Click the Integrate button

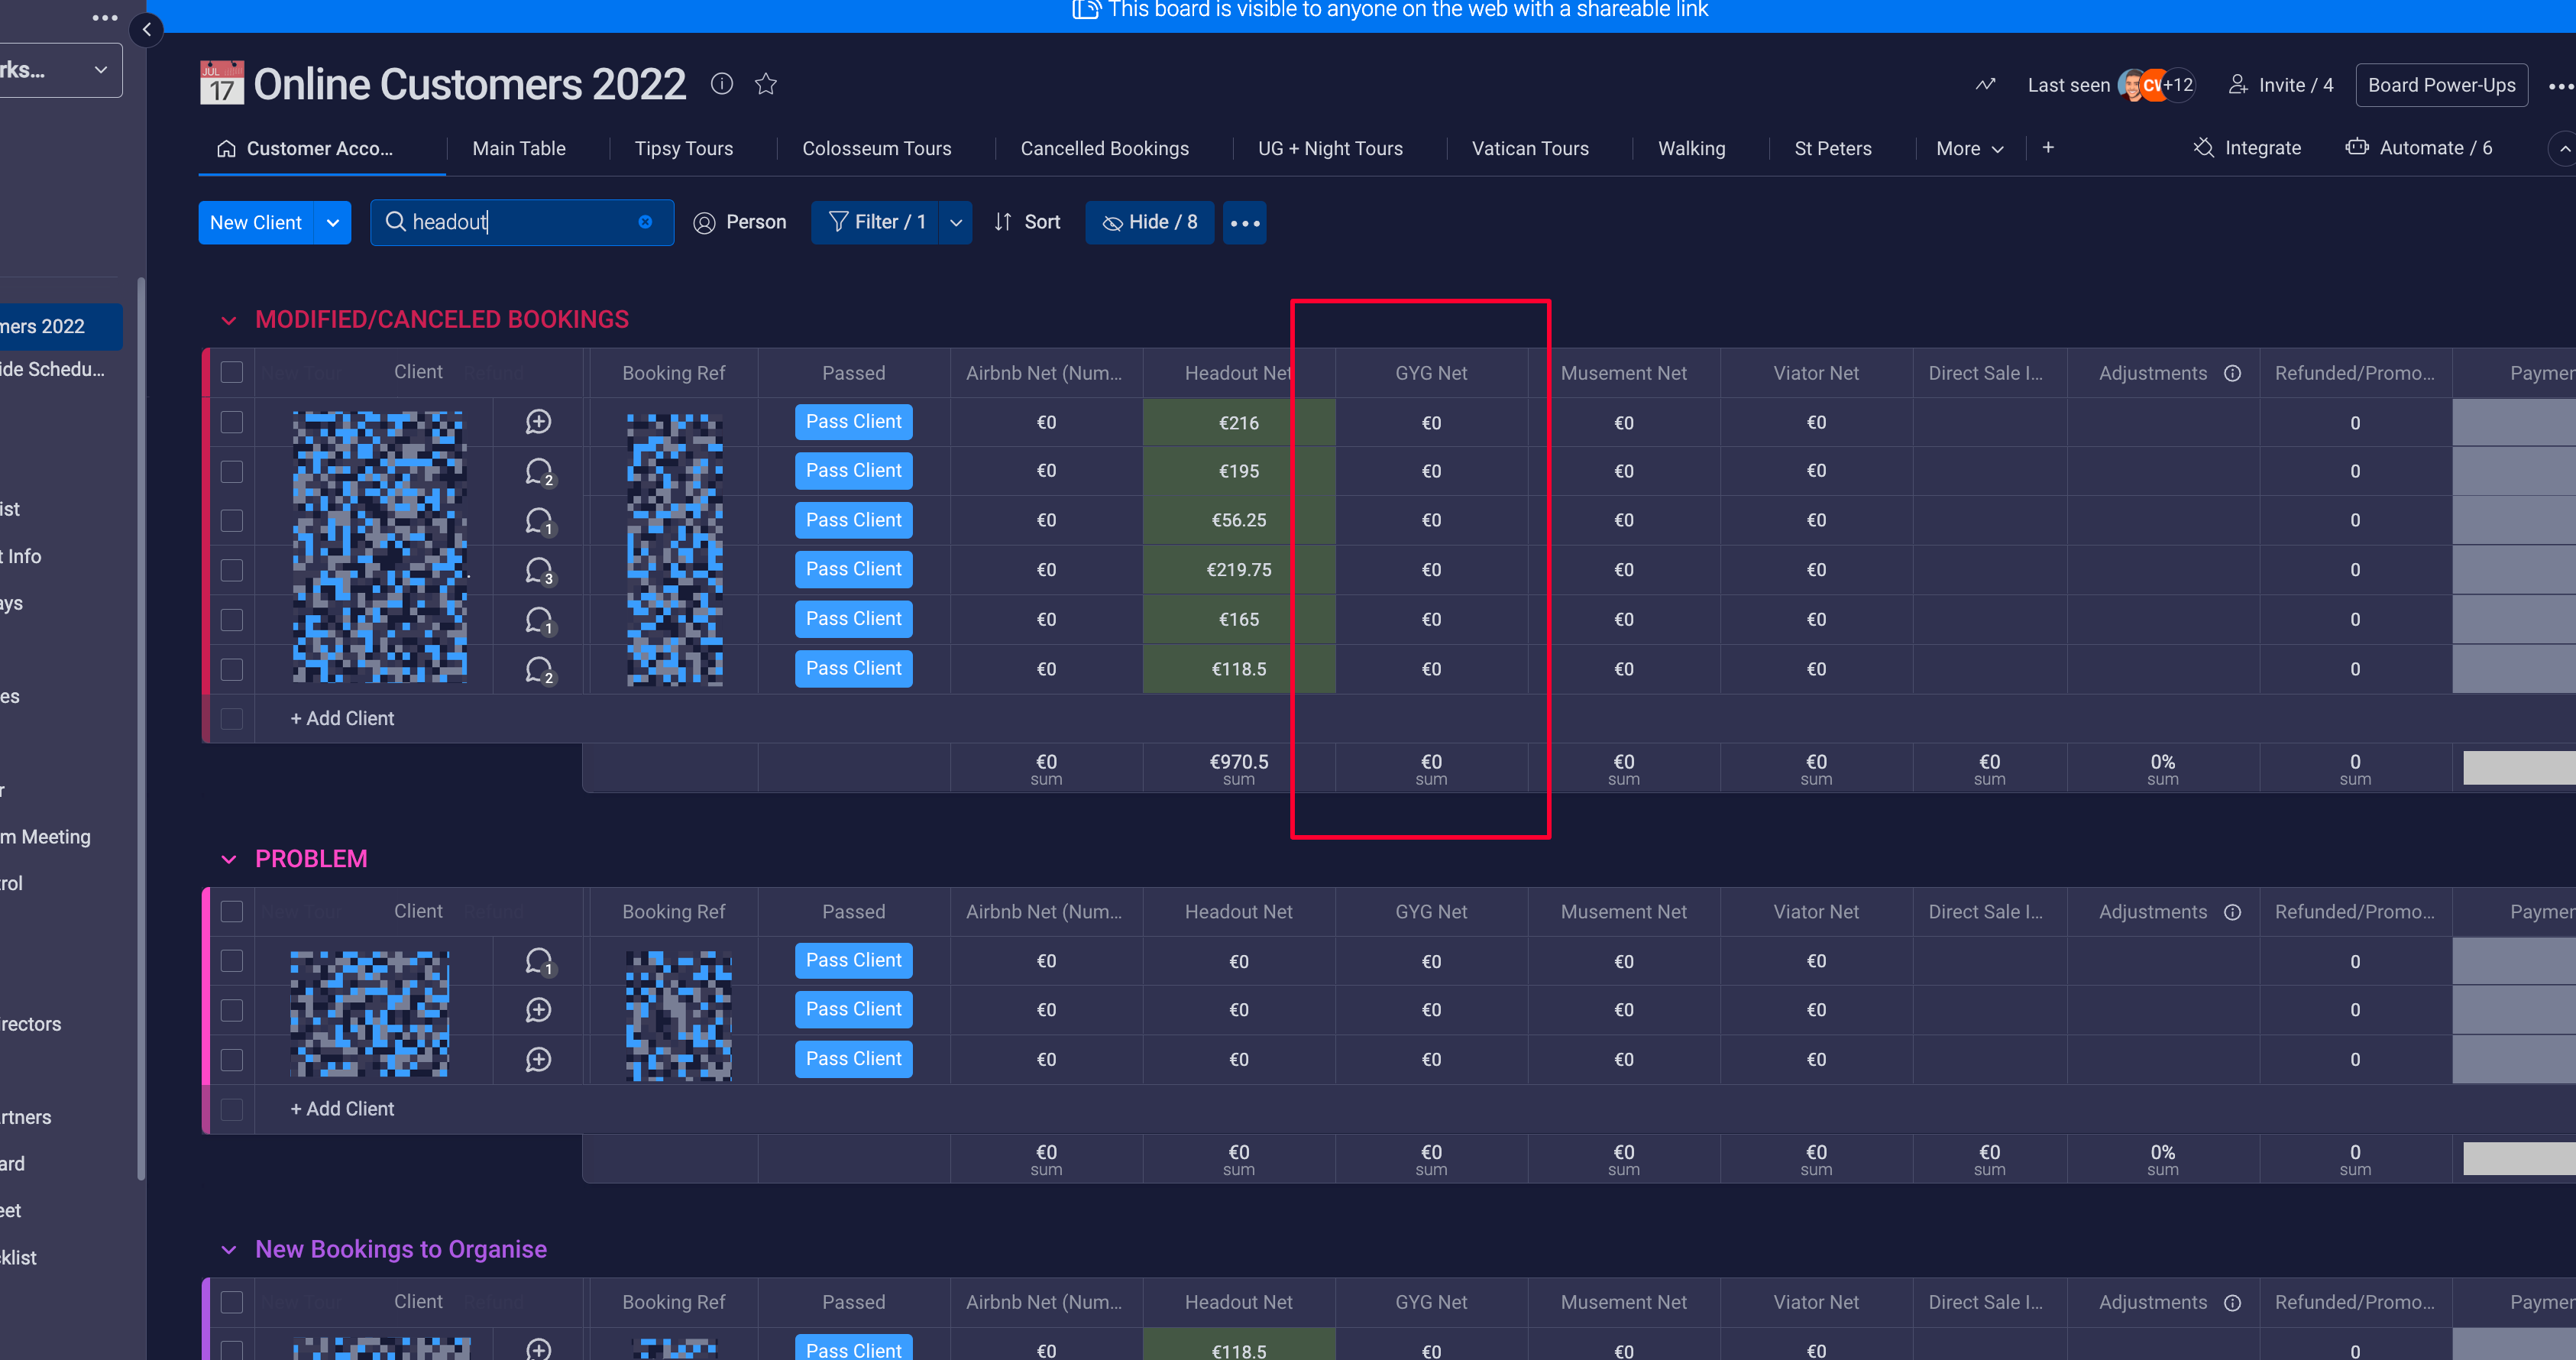coord(2248,148)
